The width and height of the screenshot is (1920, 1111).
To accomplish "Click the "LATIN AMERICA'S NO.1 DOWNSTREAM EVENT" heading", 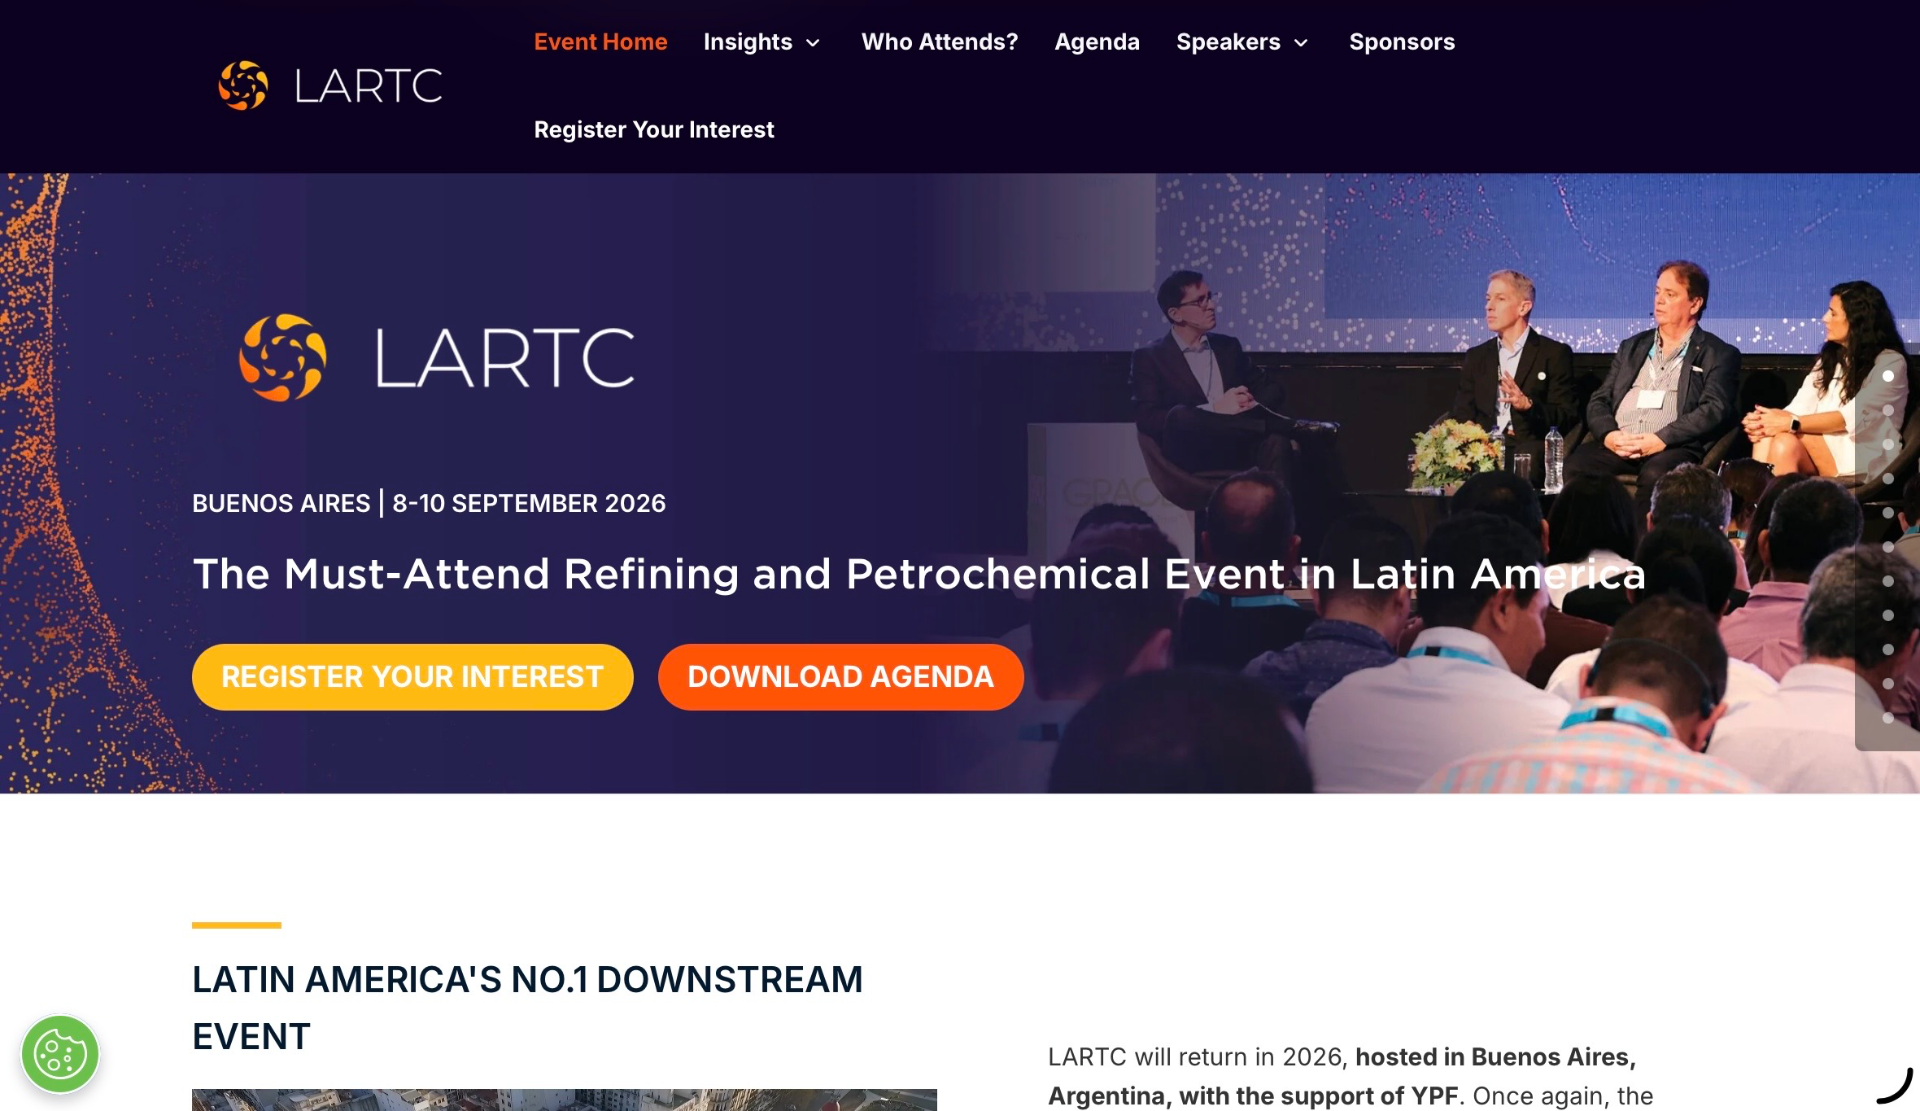I will pyautogui.click(x=527, y=1008).
